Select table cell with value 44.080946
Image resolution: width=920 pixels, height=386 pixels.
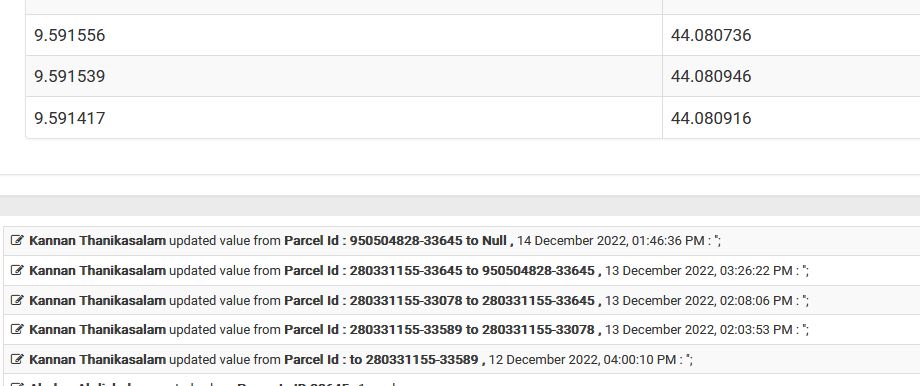pyautogui.click(x=792, y=76)
